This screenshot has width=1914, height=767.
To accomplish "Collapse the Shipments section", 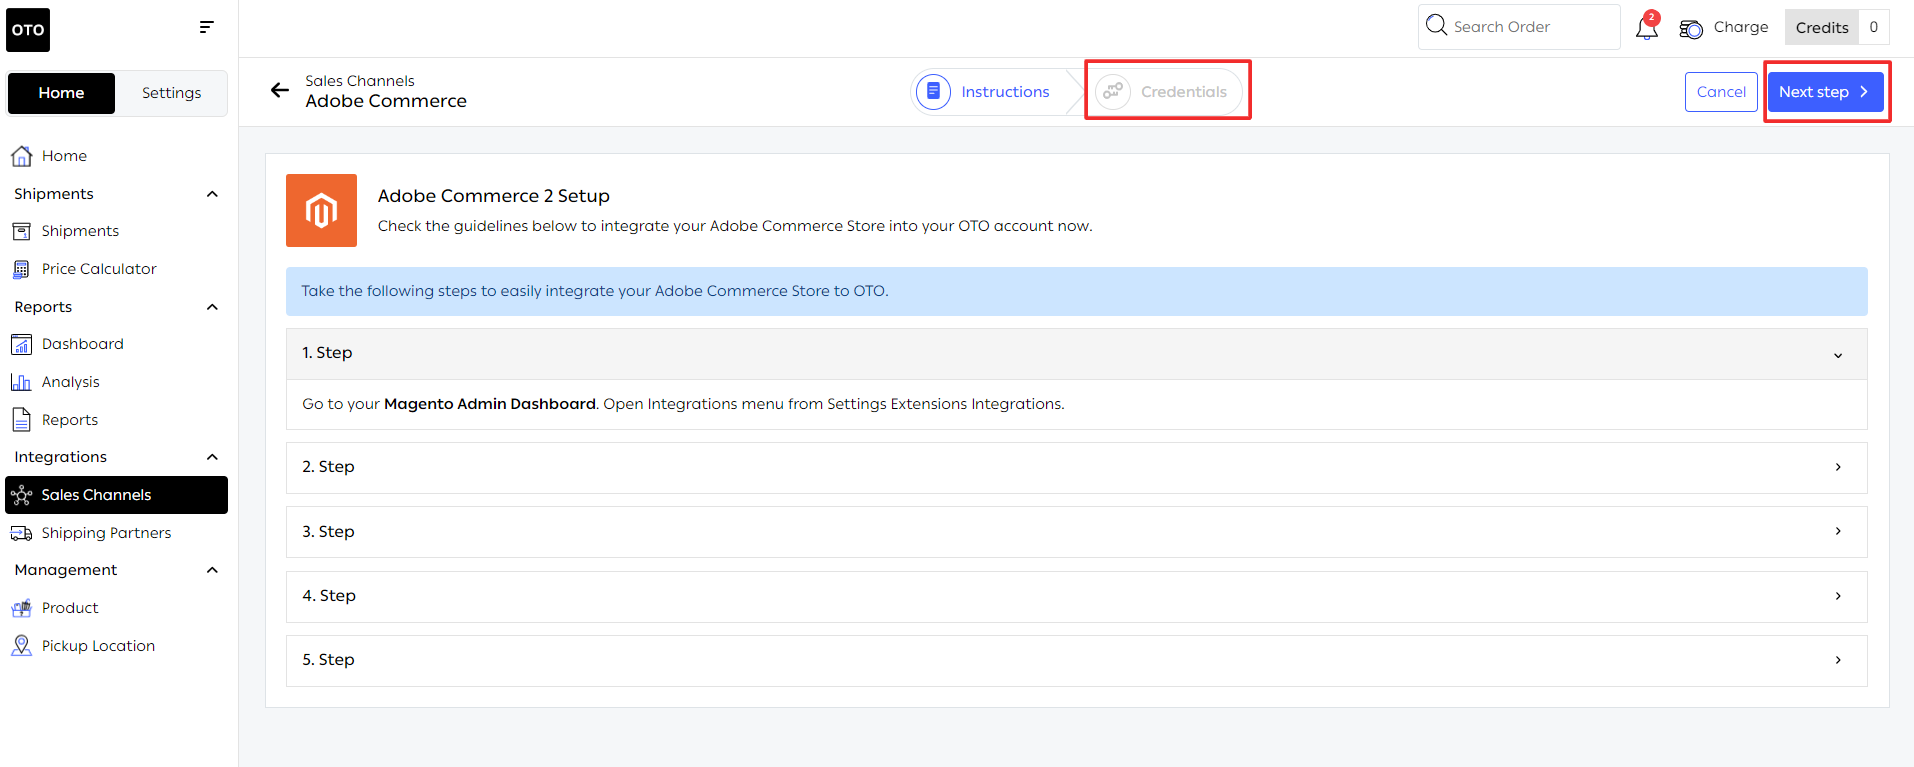I will click(x=212, y=194).
